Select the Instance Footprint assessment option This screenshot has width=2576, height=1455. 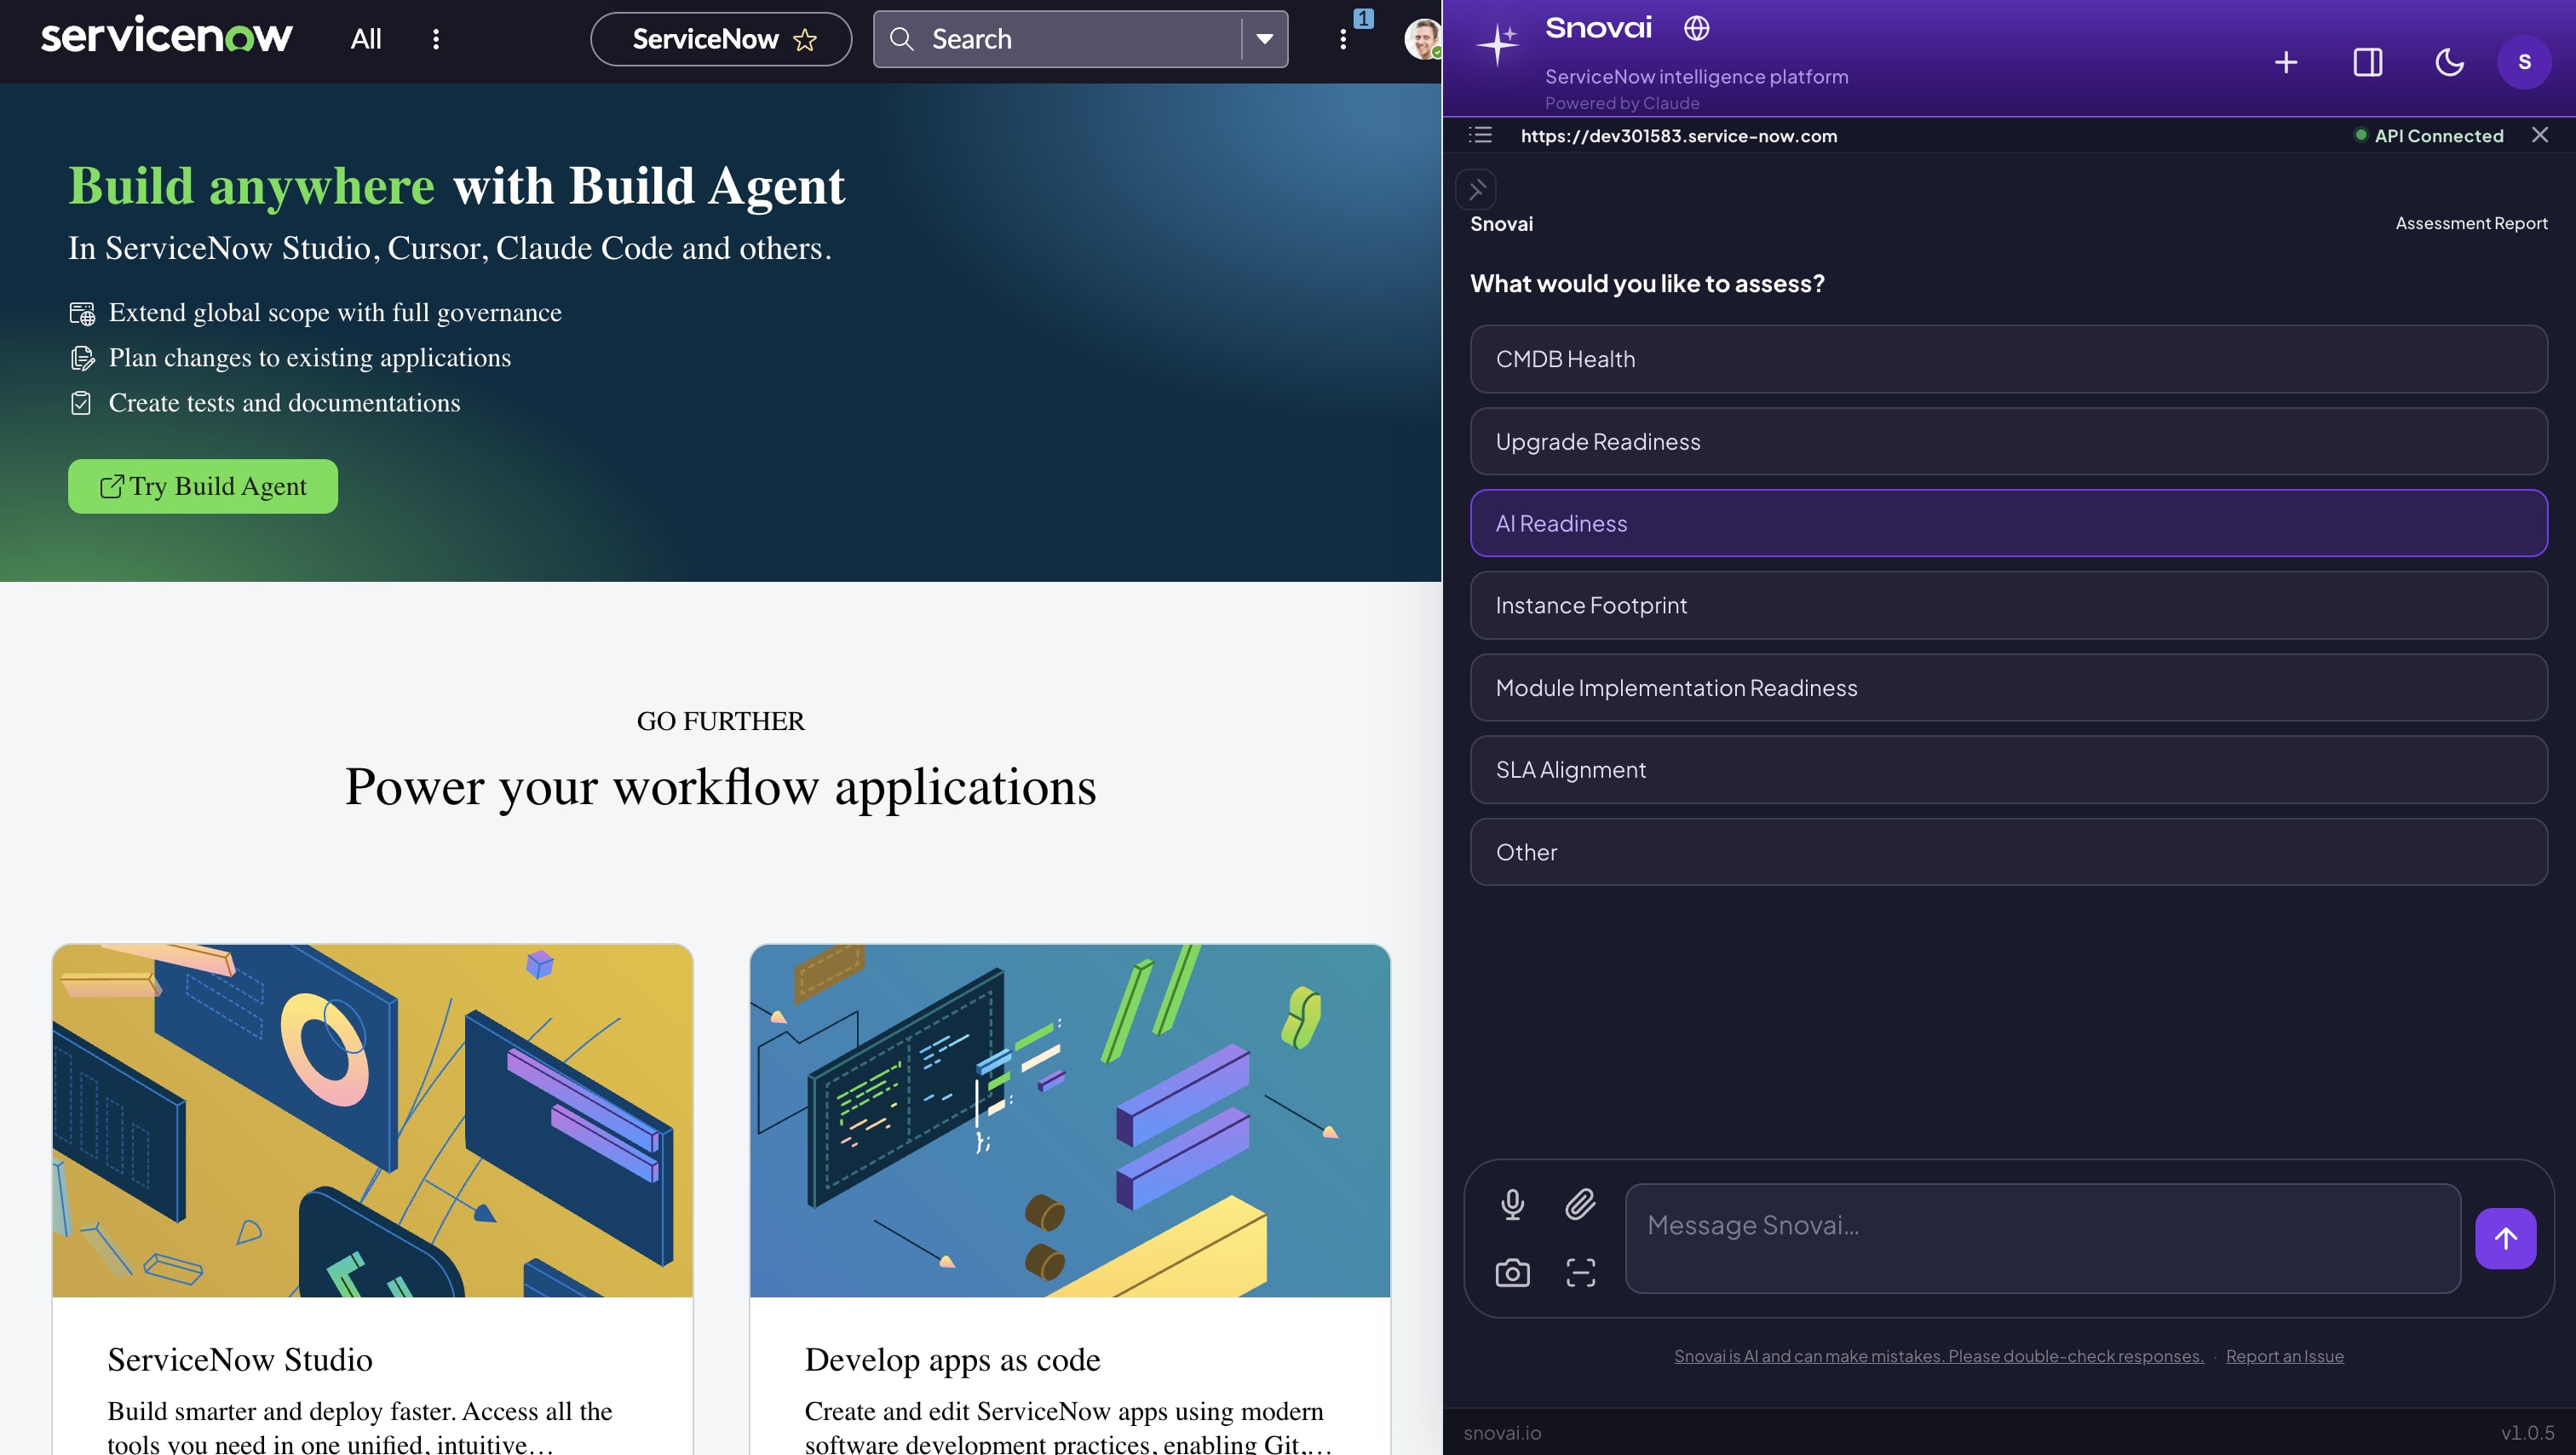2008,605
